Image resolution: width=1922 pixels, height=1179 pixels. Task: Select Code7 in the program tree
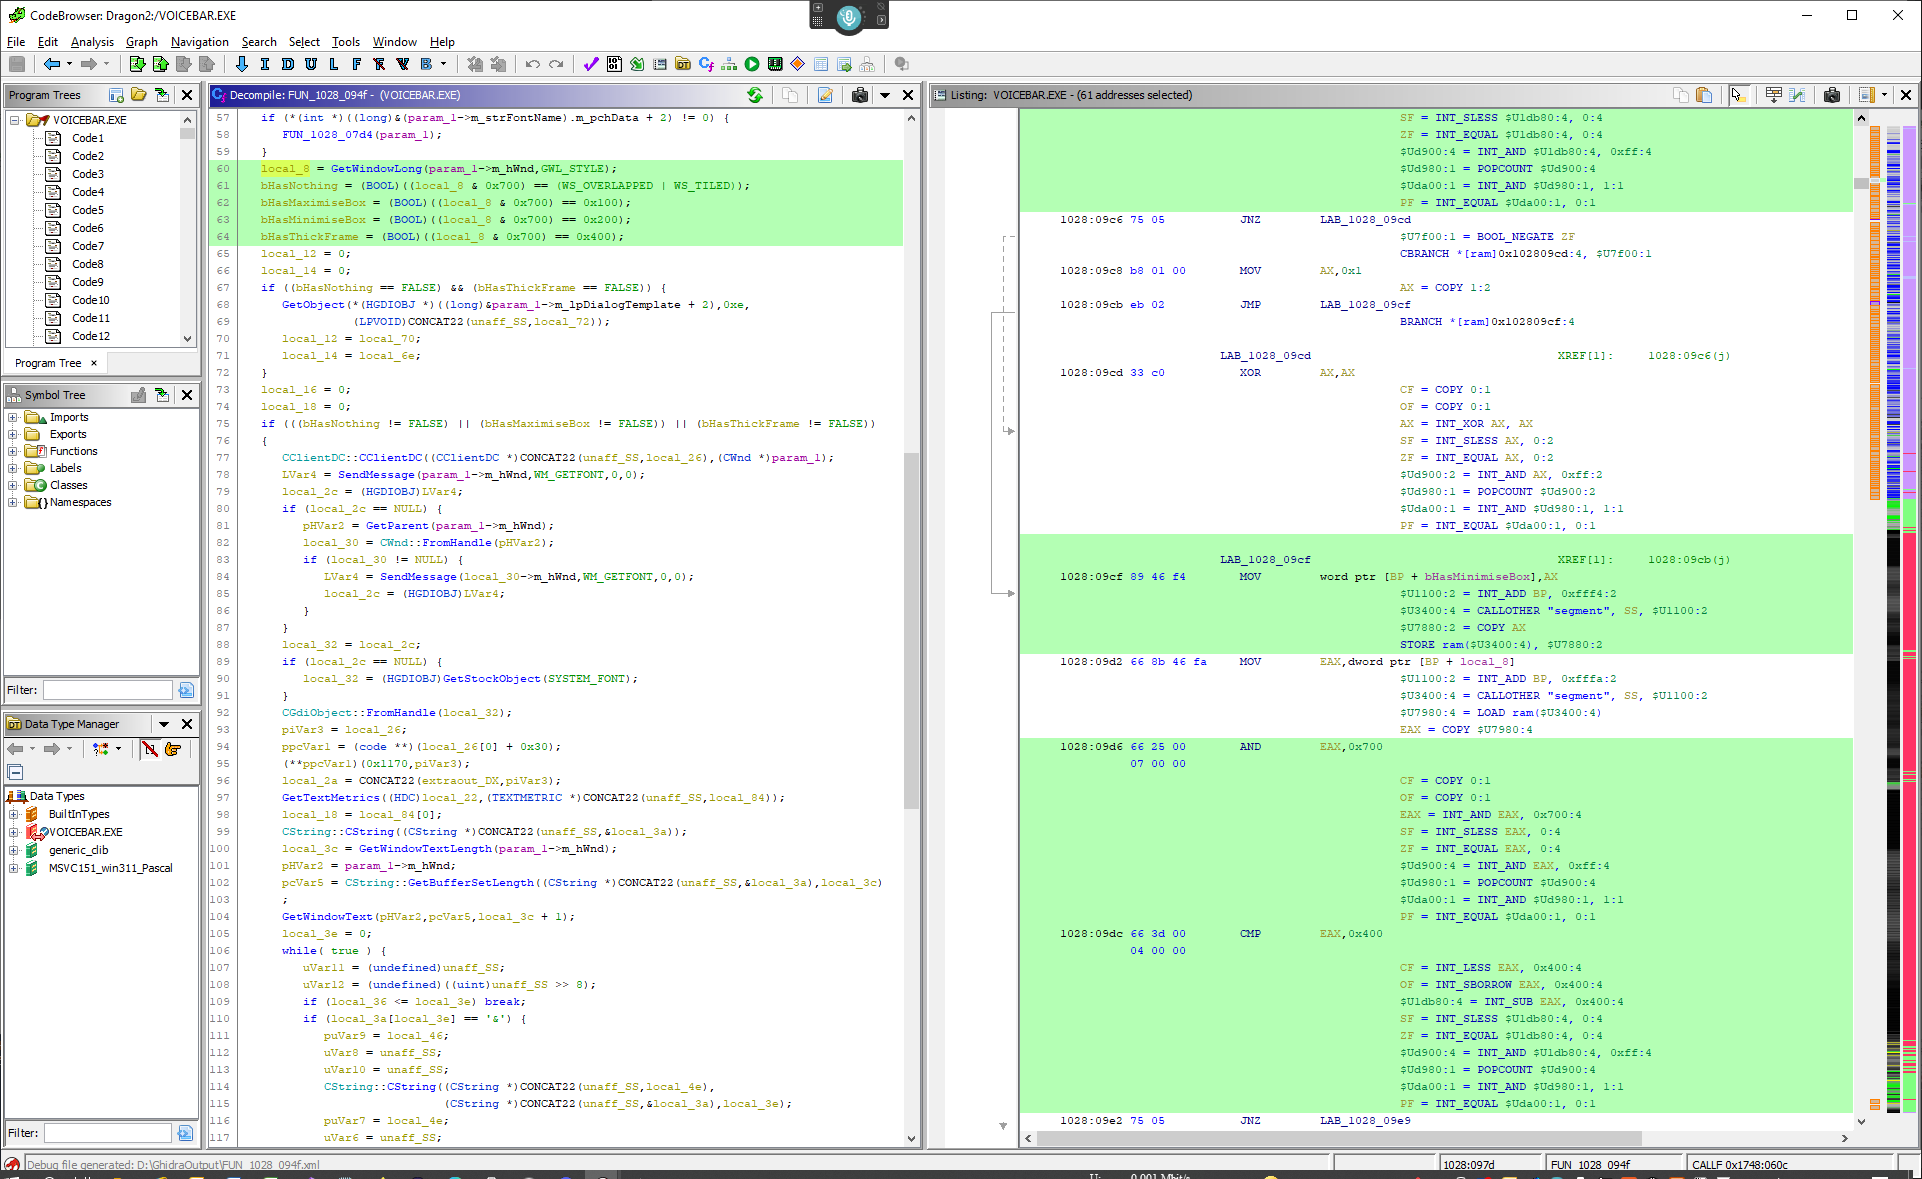87,246
